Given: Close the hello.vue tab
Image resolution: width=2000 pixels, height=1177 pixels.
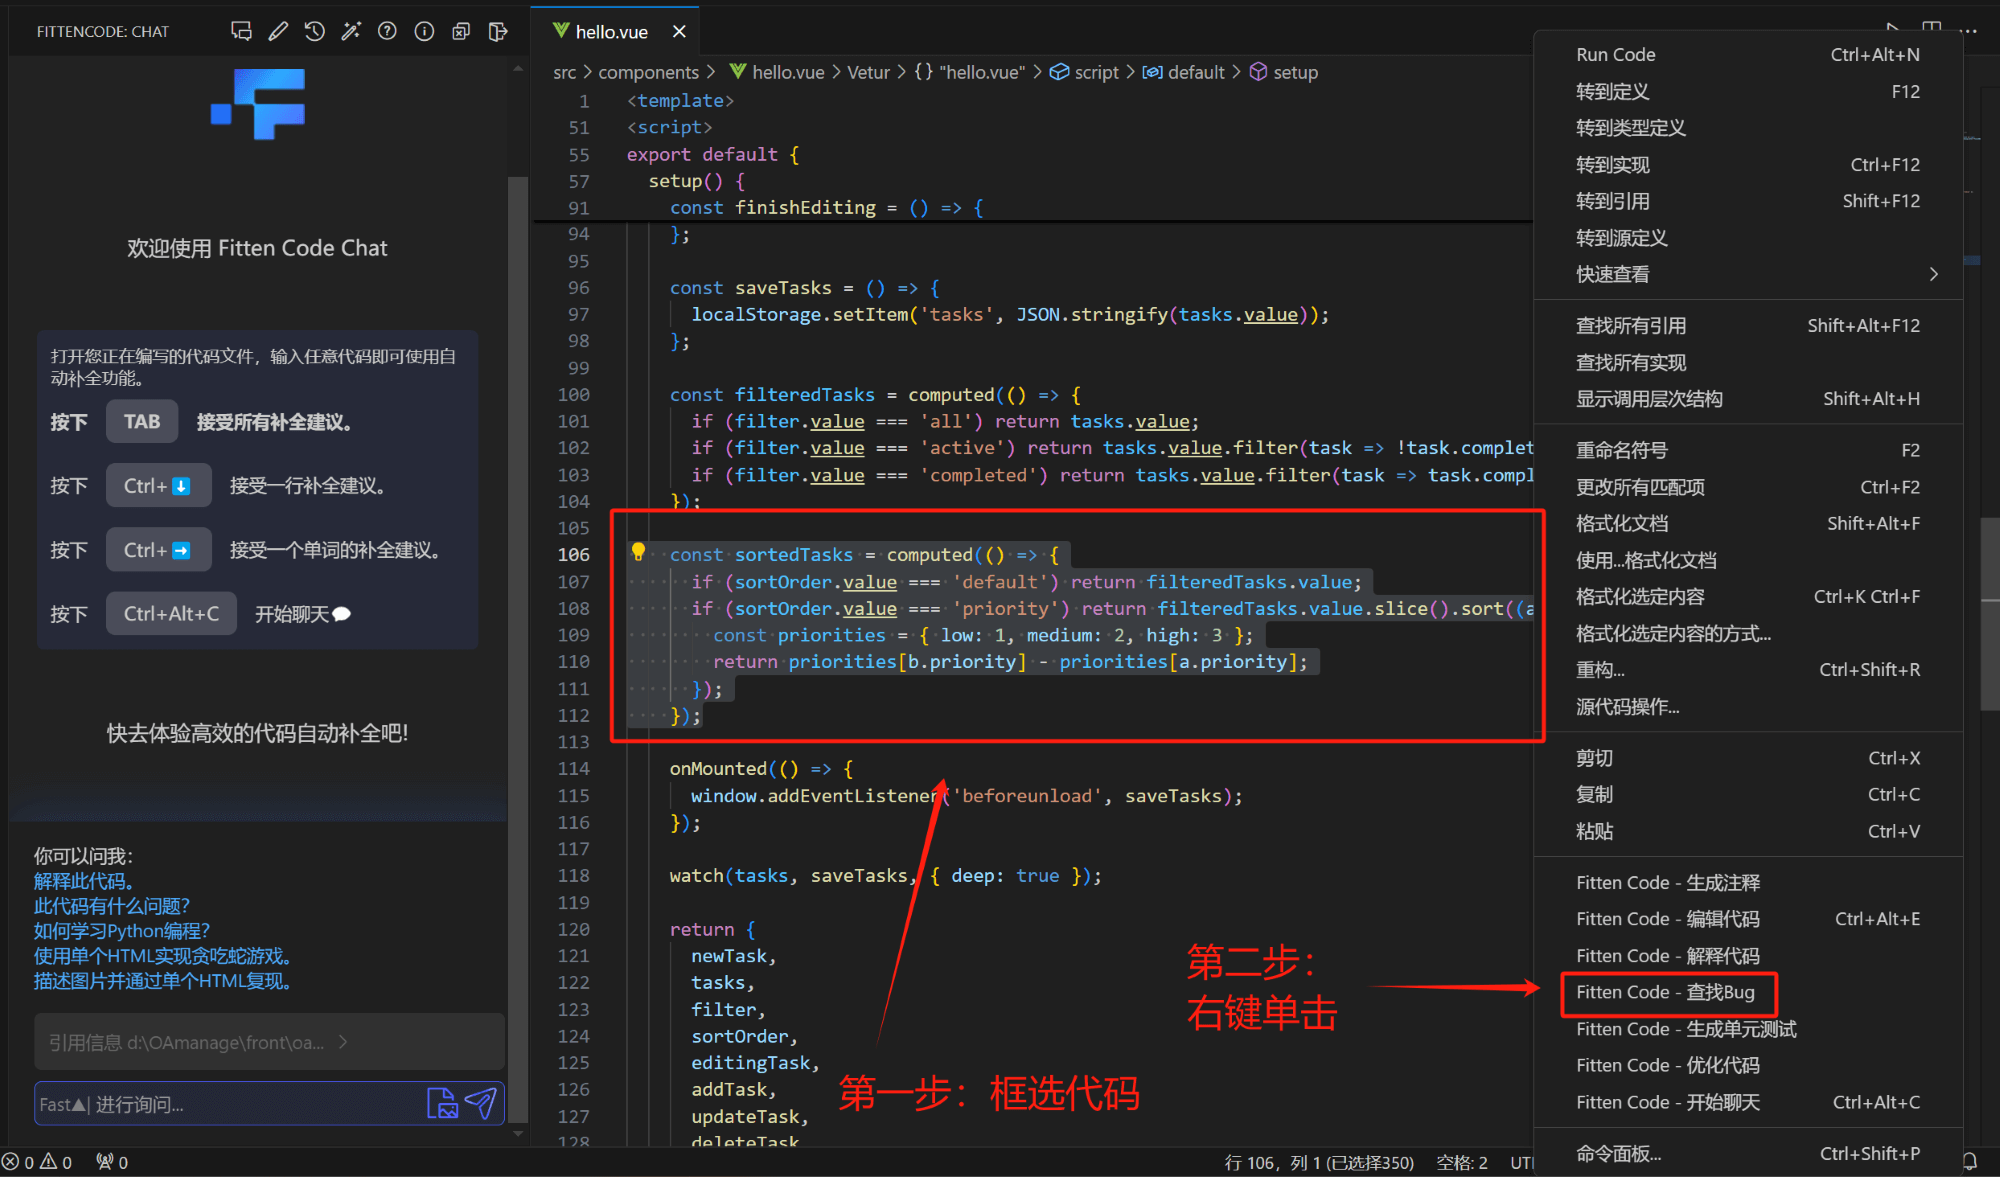Looking at the screenshot, I should tap(679, 31).
